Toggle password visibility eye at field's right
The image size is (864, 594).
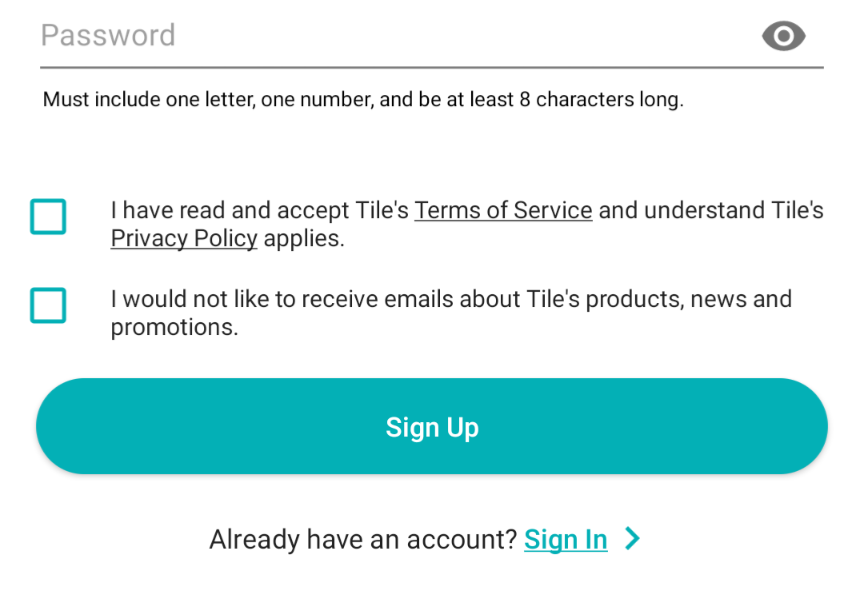tap(784, 36)
